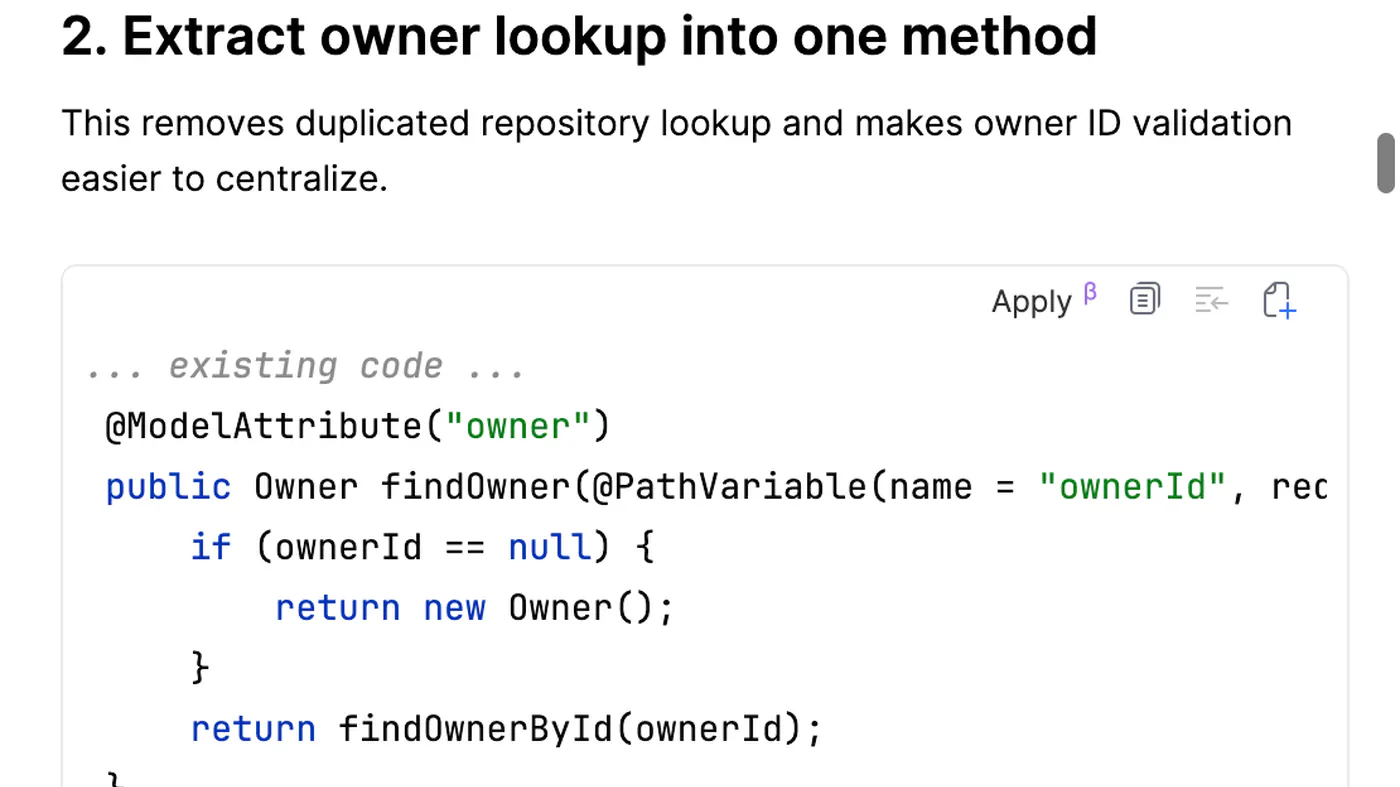Click the heading "2. Extract owner lookup into one method"
Image resolution: width=1400 pixels, height=787 pixels.
(579, 37)
